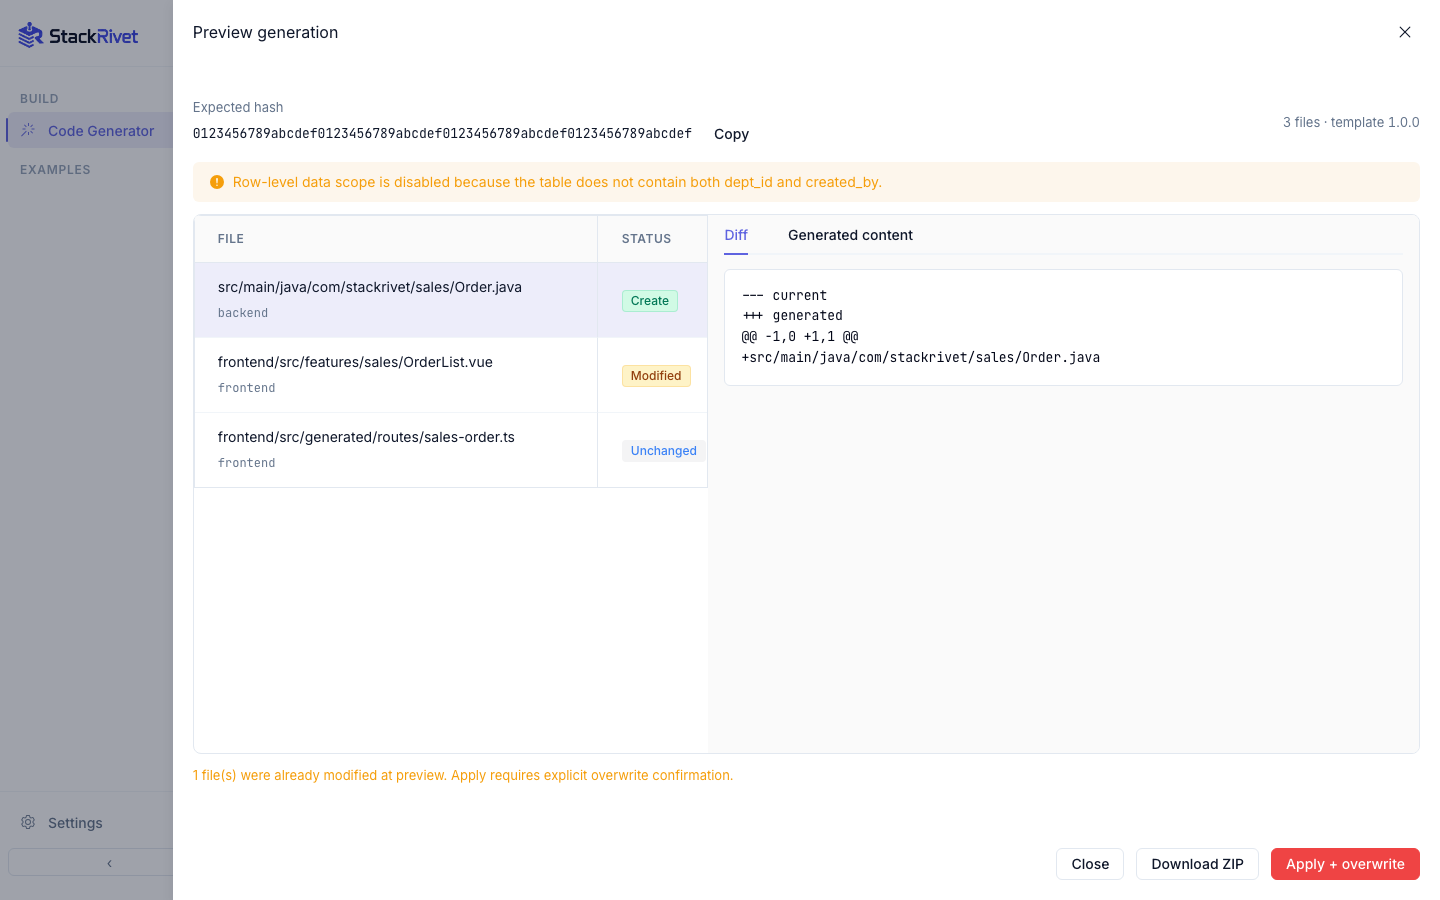Click the Modified status badge
The image size is (1440, 900).
pyautogui.click(x=656, y=376)
